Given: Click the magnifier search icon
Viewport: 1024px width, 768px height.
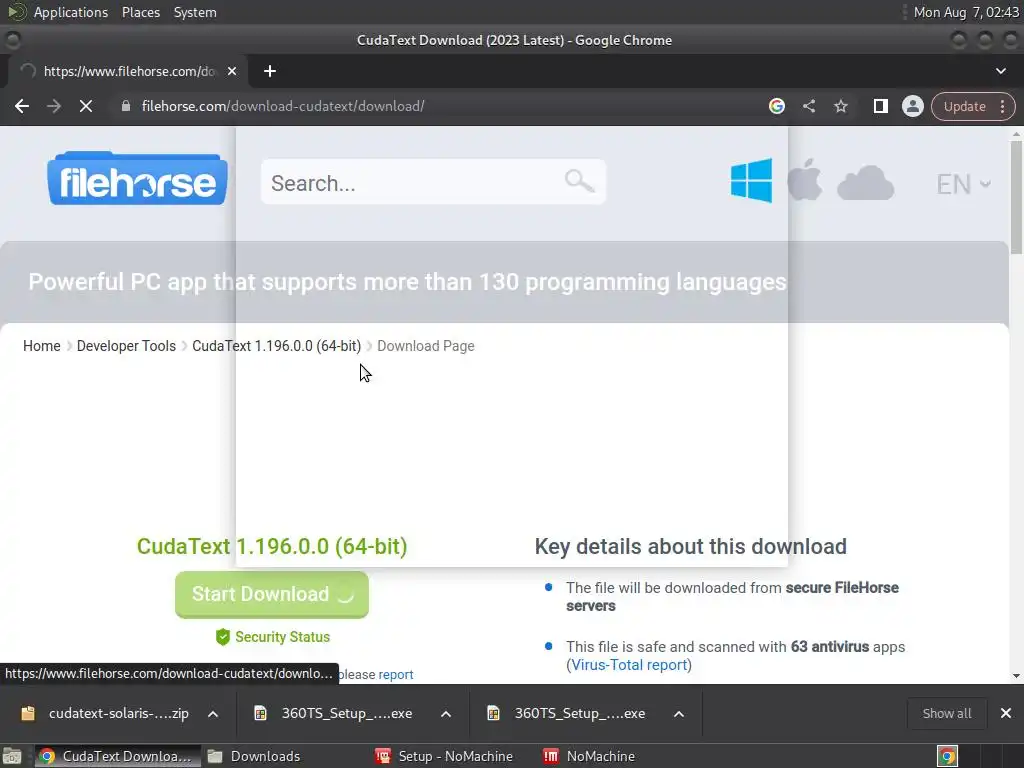Looking at the screenshot, I should [579, 180].
